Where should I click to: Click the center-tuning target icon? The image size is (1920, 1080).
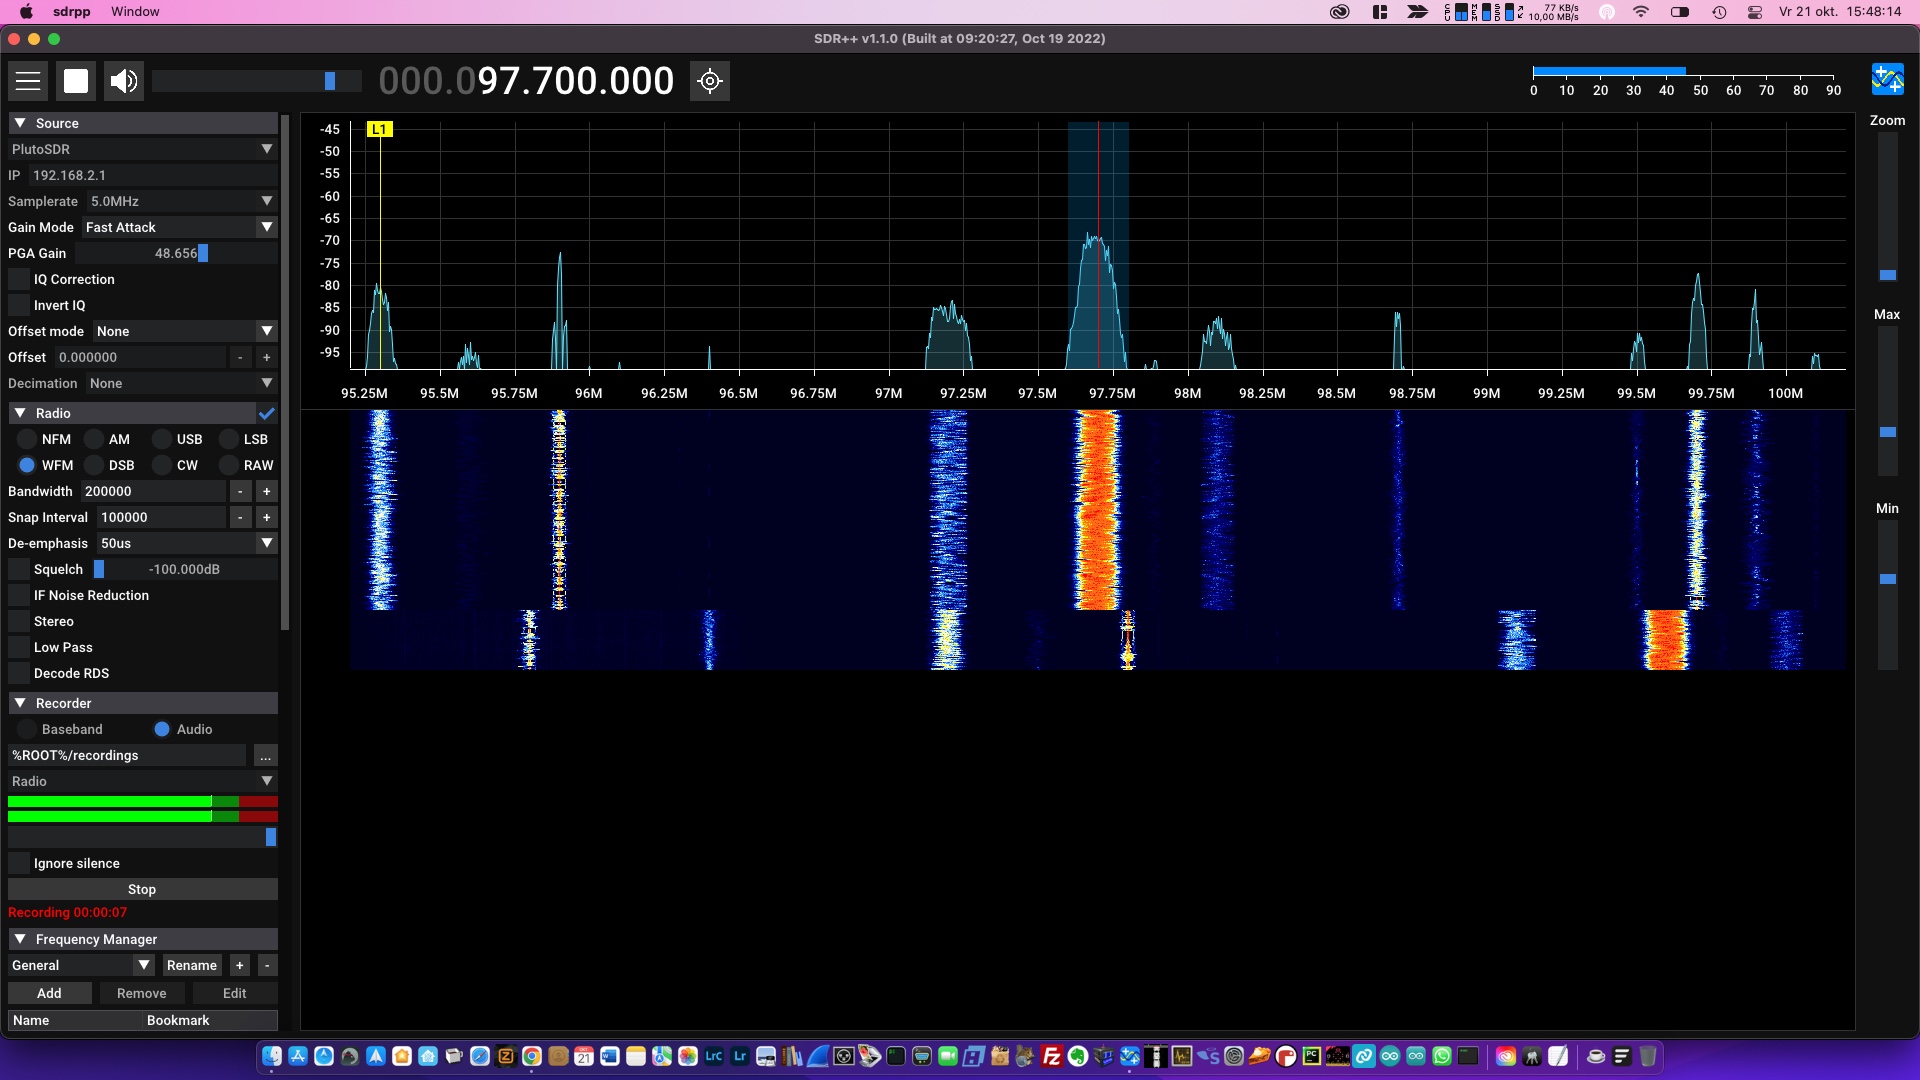pyautogui.click(x=710, y=81)
